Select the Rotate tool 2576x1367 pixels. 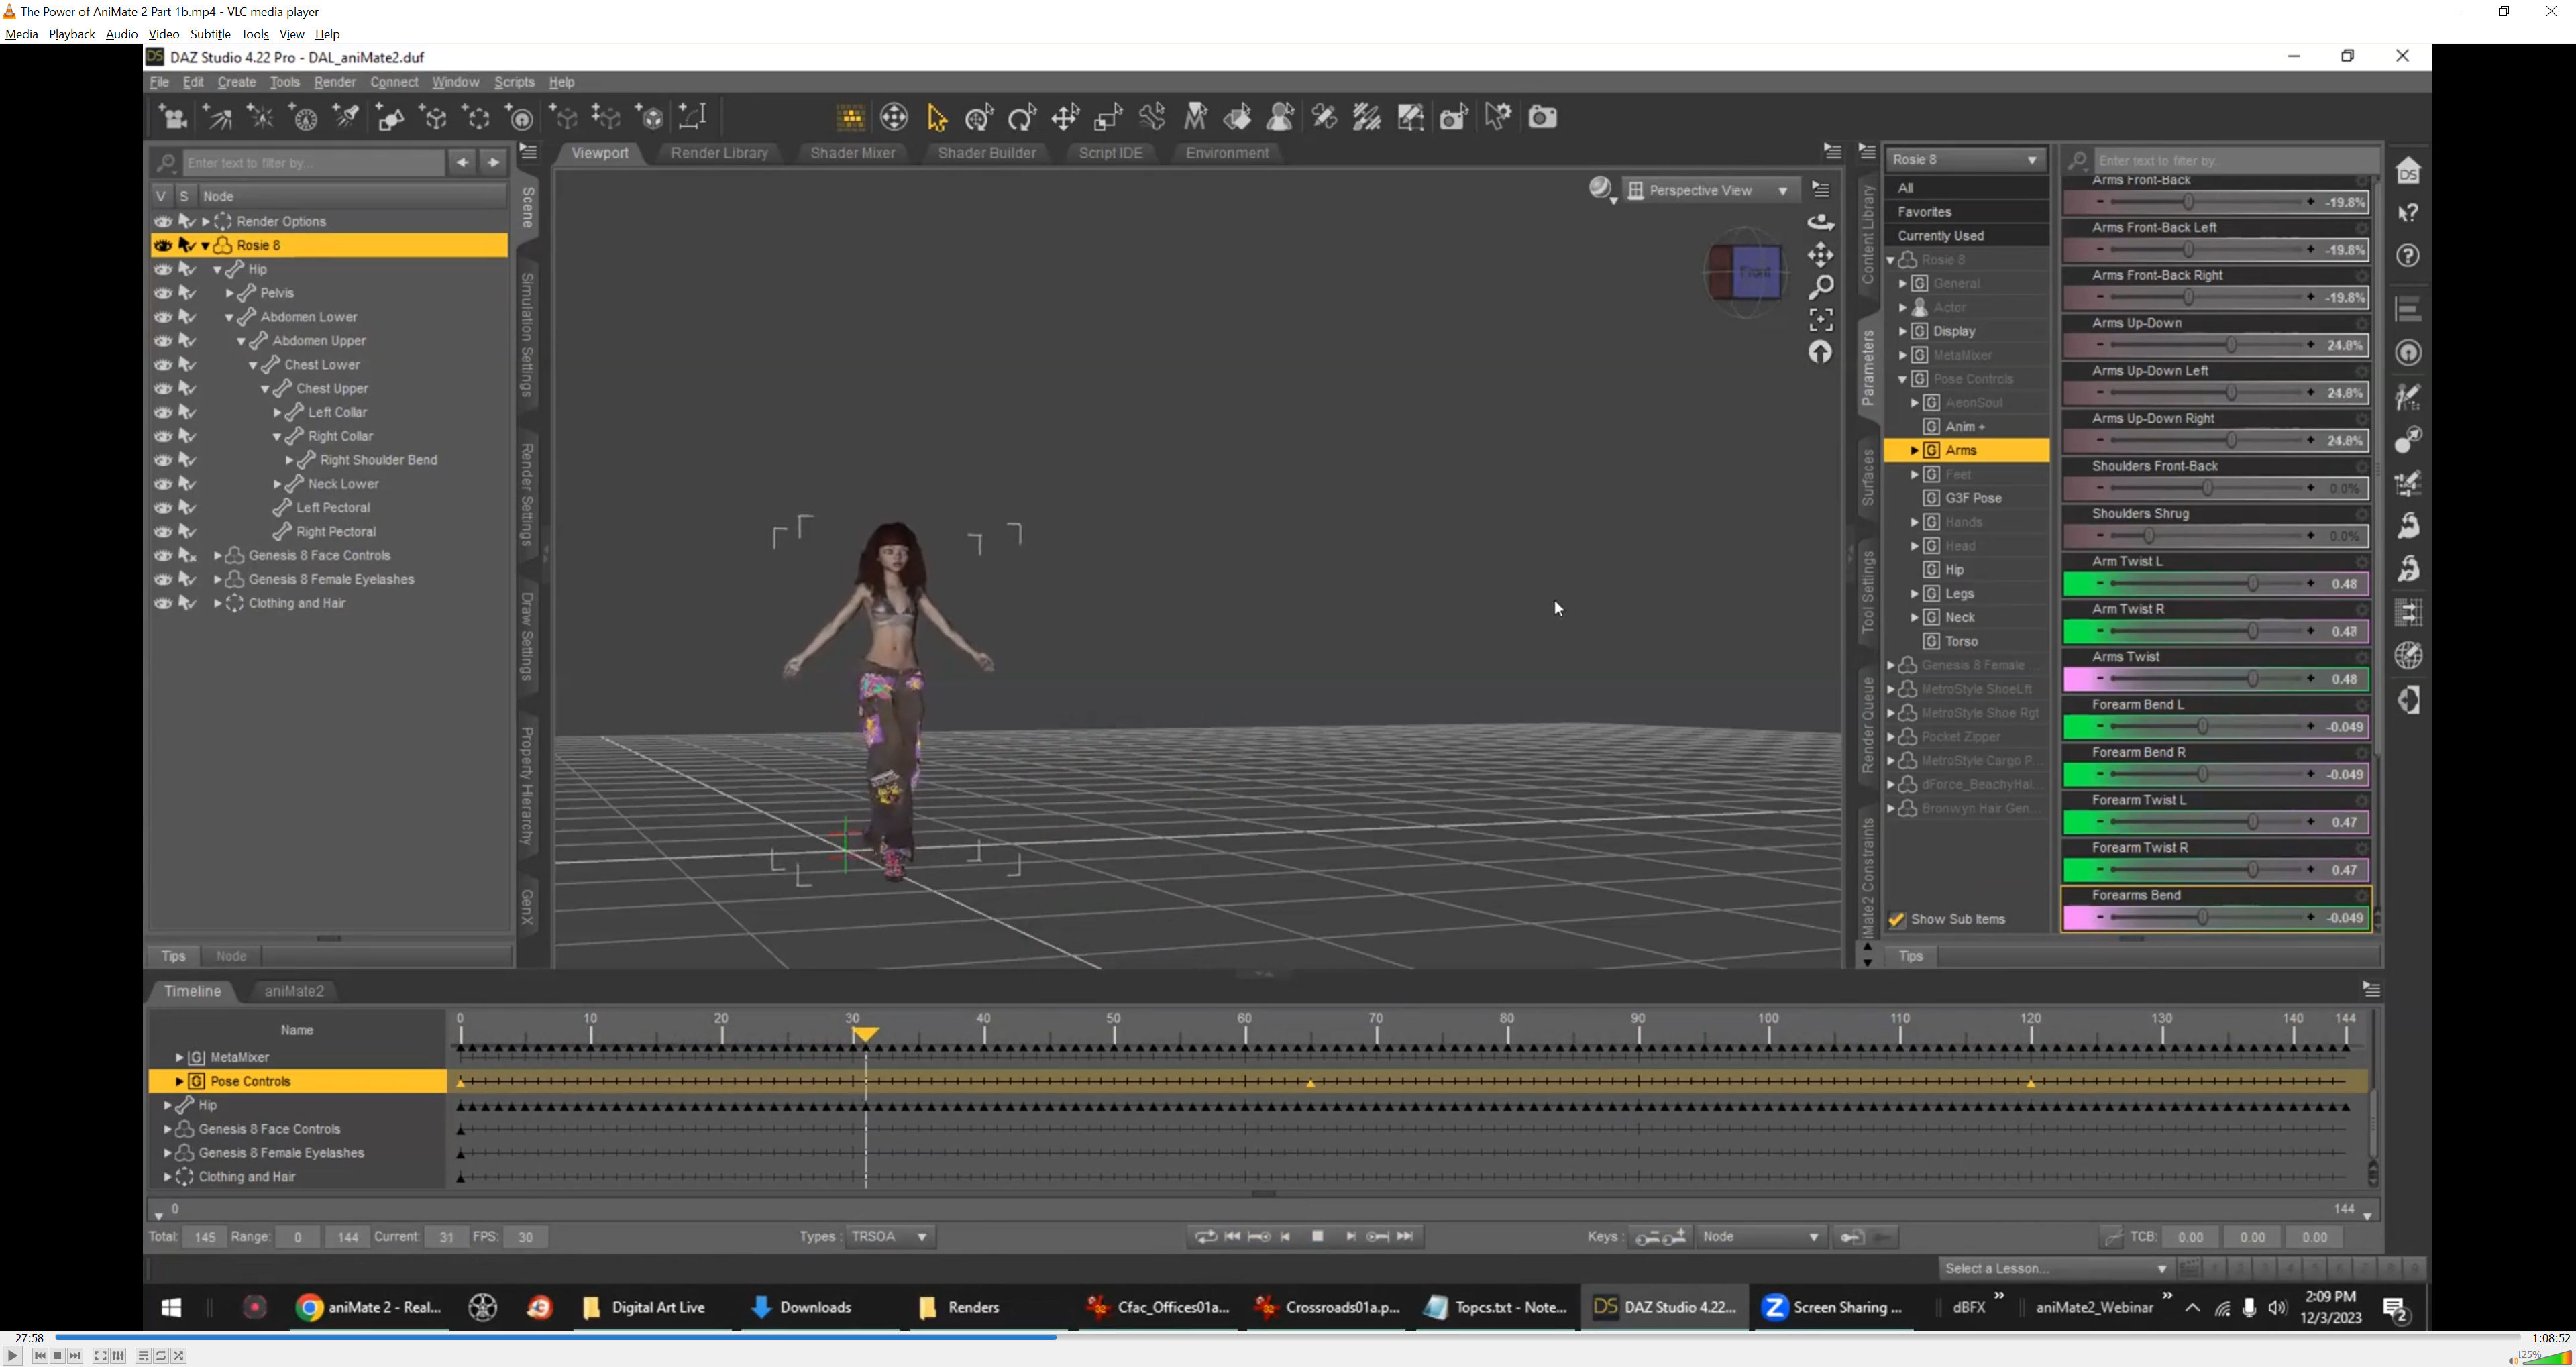point(1022,117)
